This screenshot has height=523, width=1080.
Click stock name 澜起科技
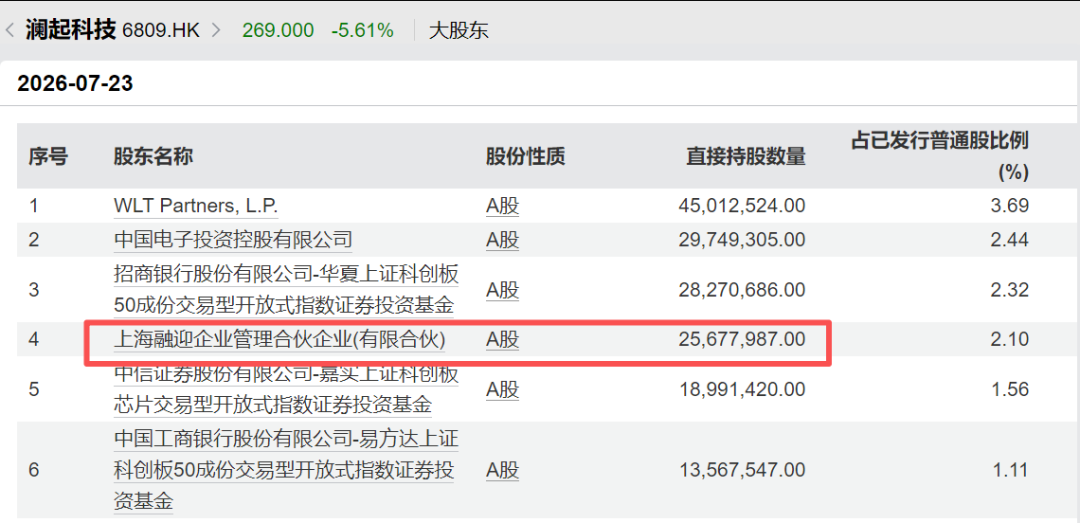(x=71, y=30)
